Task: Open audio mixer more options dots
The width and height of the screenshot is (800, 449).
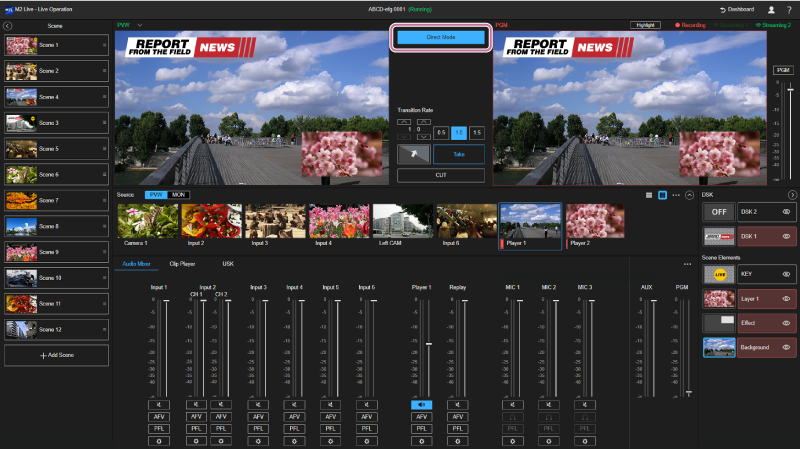Action: [x=687, y=264]
